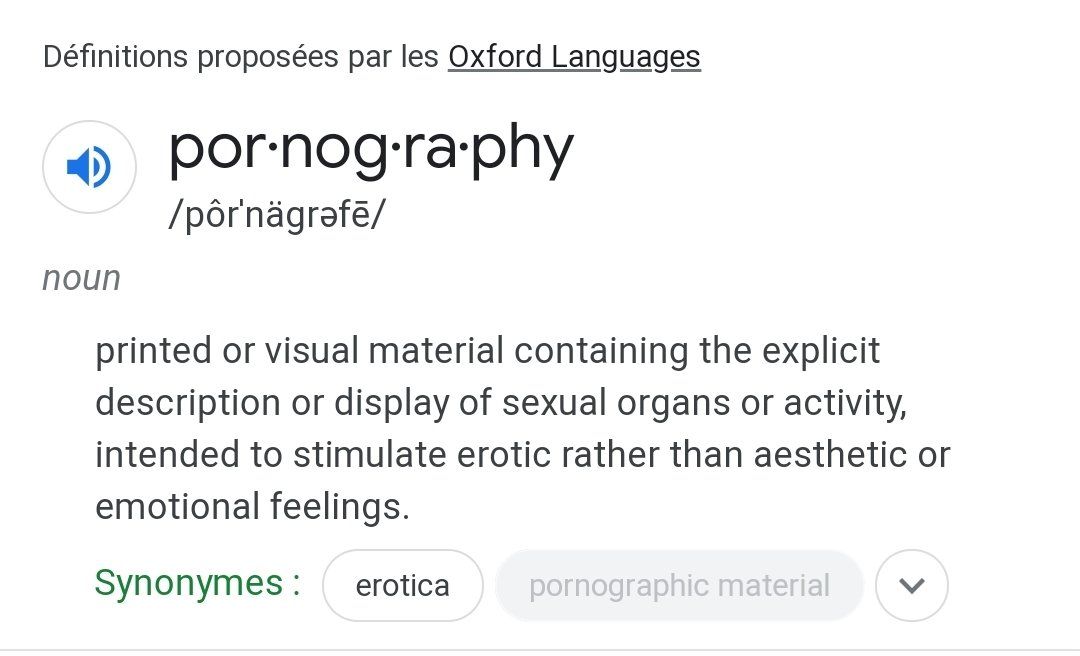Click the word "description" in the definition
Viewport: 1080px width, 656px height.
click(187, 403)
